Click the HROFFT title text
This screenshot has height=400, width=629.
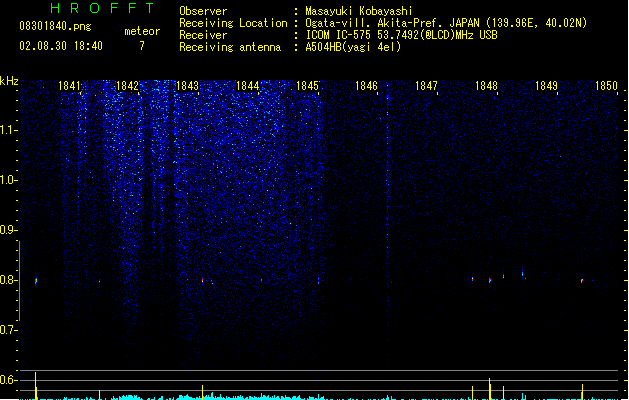coord(102,8)
